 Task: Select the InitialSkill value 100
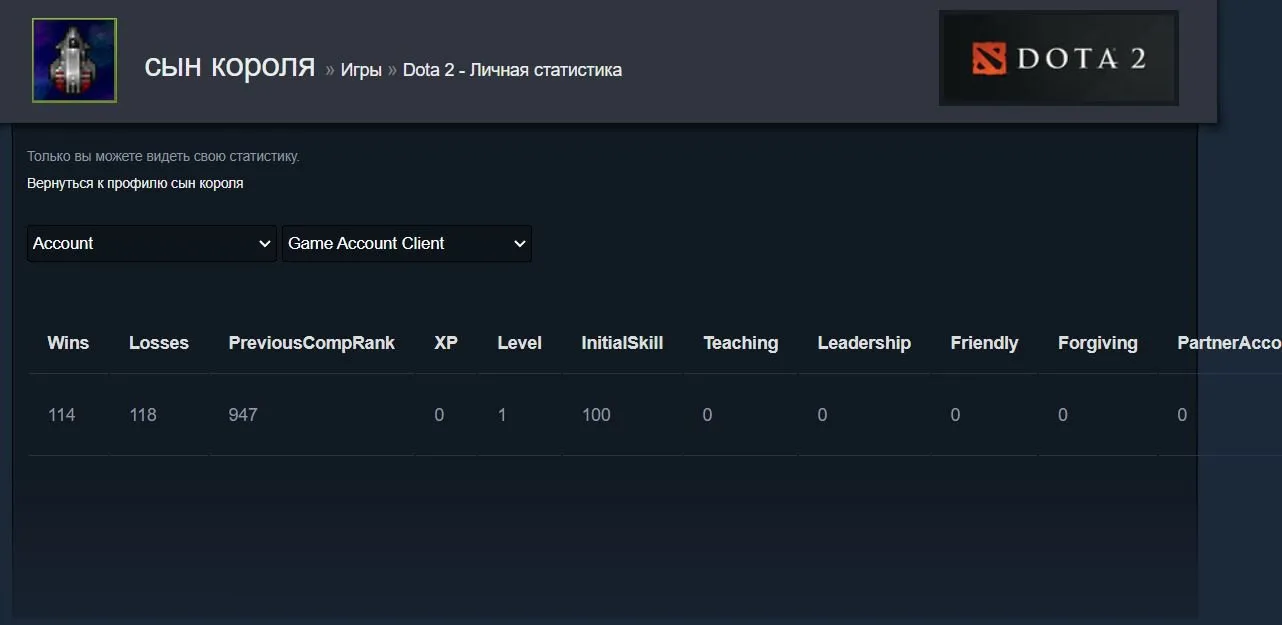[596, 415]
